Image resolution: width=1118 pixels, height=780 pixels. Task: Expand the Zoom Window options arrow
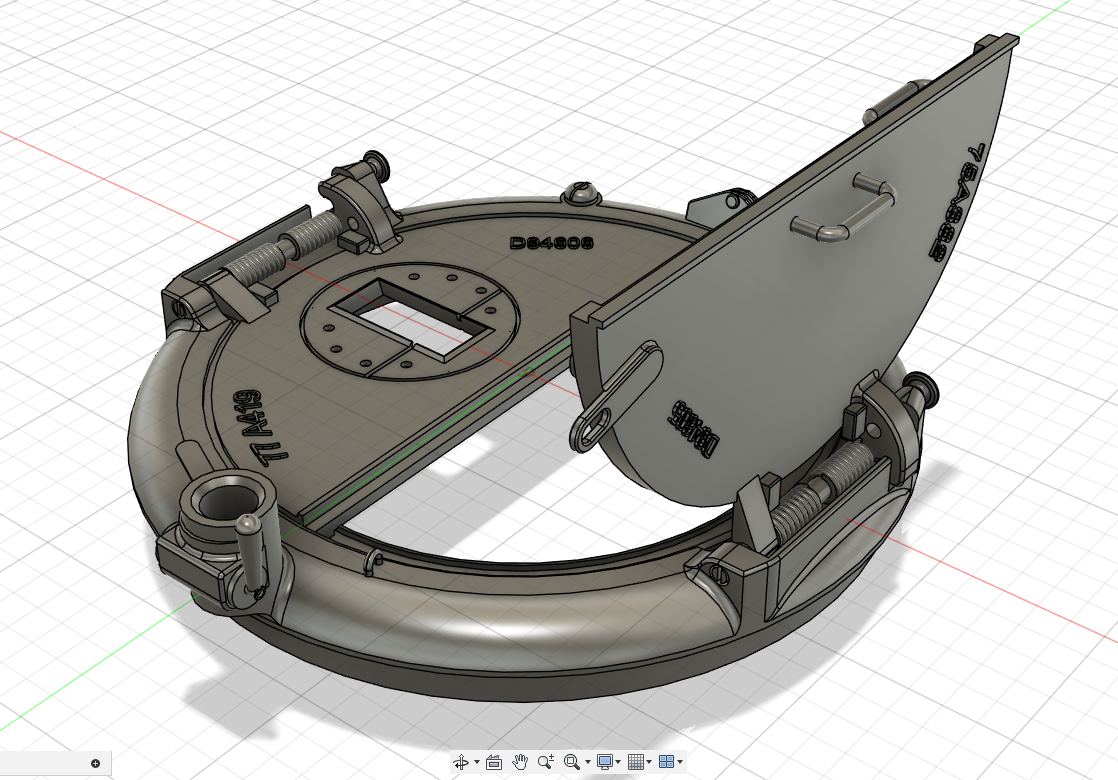588,762
